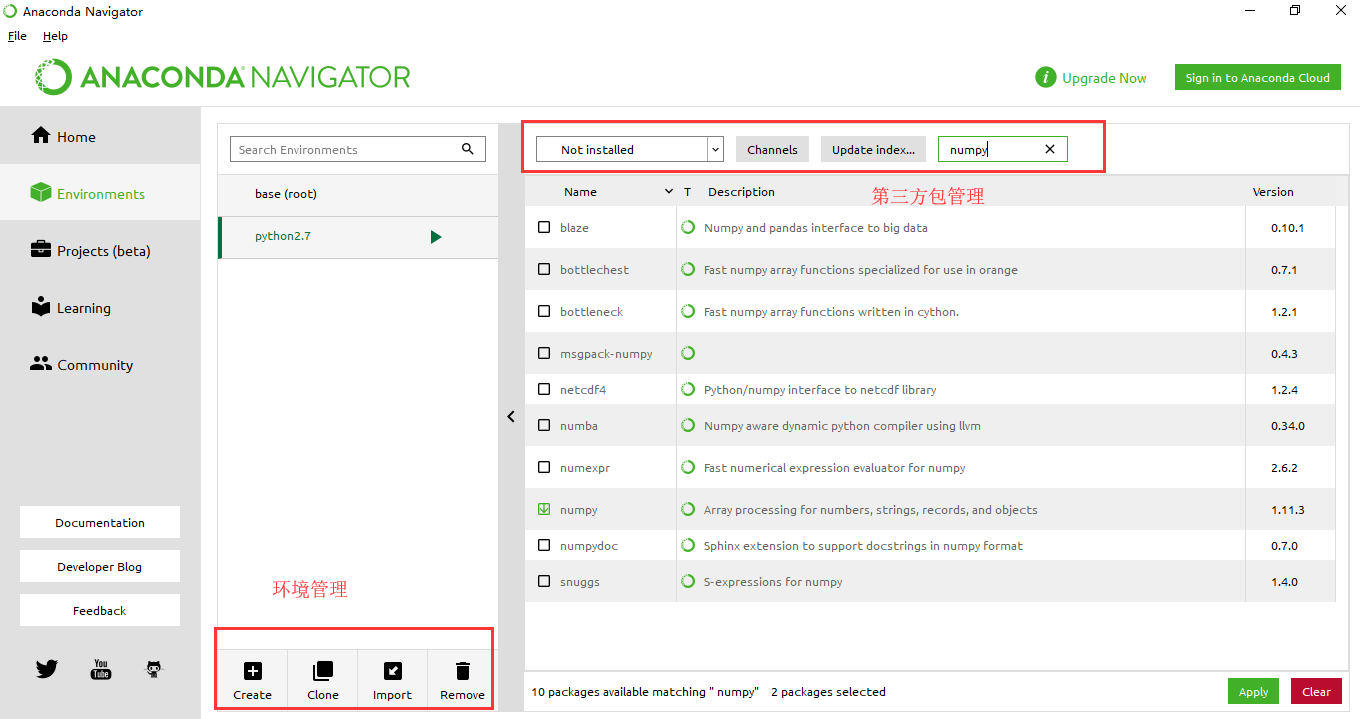Clear the numpy search with X icon
Image resolution: width=1360 pixels, height=719 pixels.
point(1050,149)
